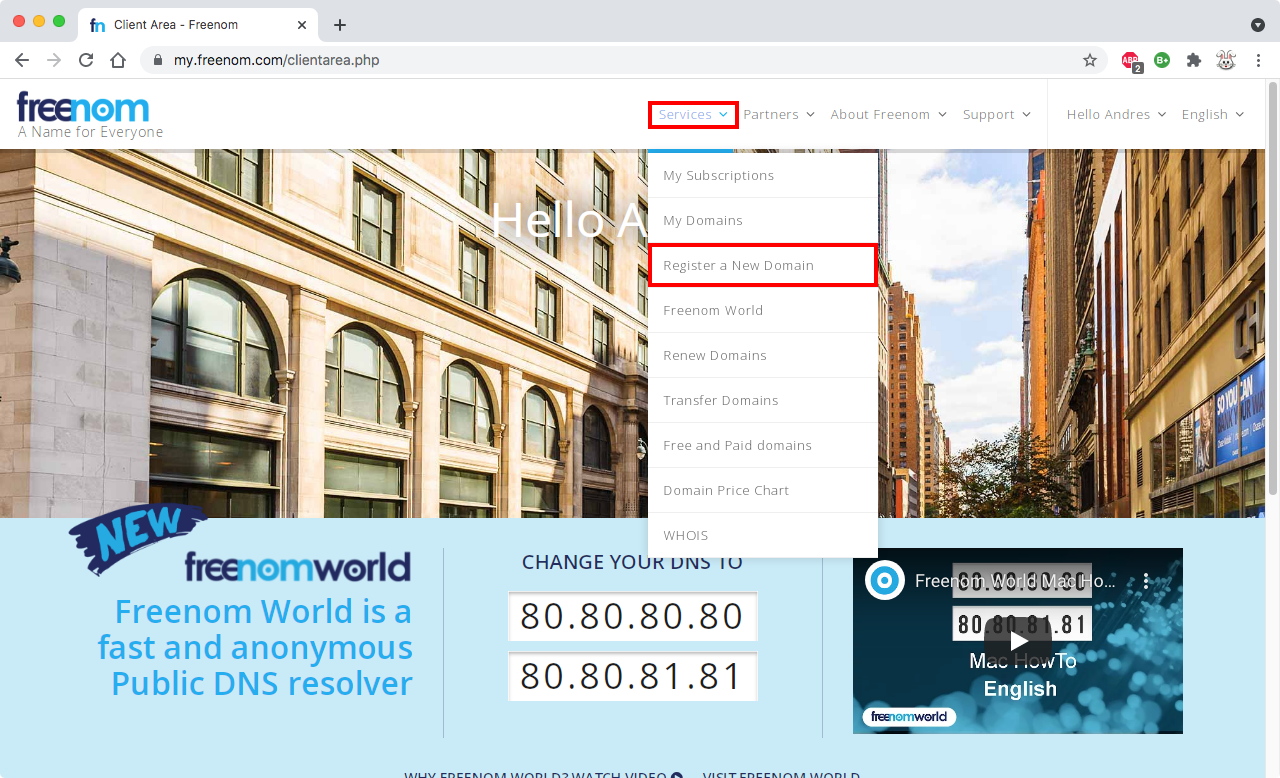Play the Freenom World video
Image resolution: width=1280 pixels, height=778 pixels.
pos(1017,640)
